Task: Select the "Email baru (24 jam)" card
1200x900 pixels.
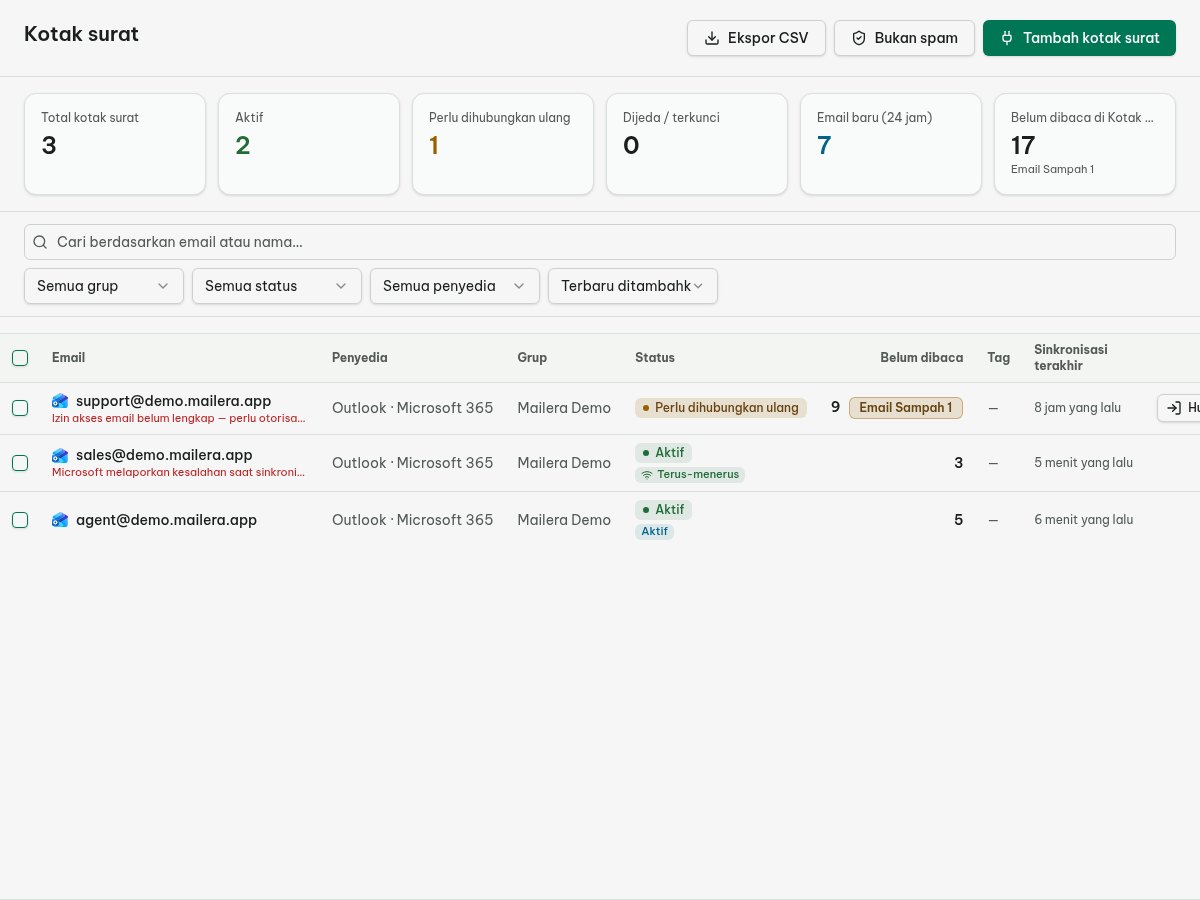Action: (x=891, y=144)
